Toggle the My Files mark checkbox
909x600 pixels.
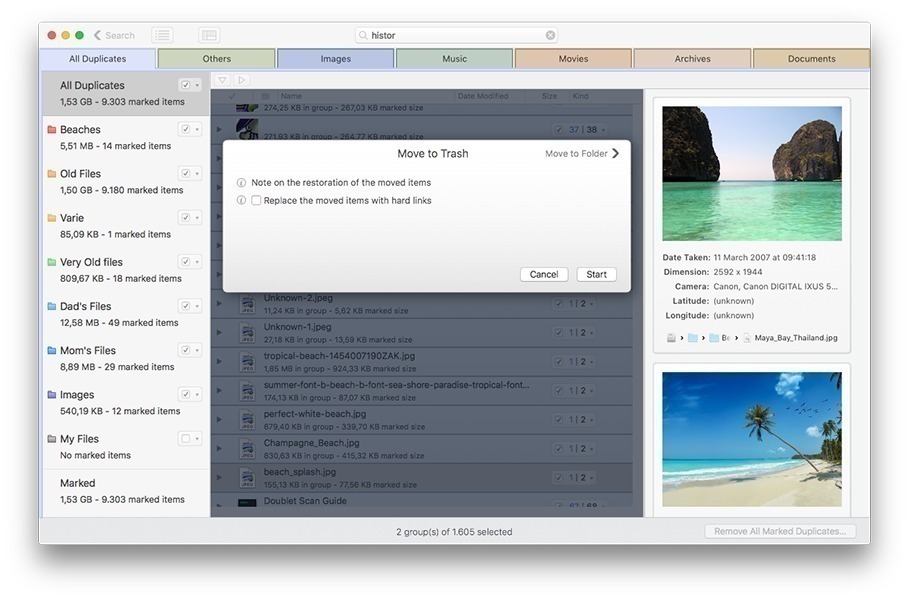185,439
